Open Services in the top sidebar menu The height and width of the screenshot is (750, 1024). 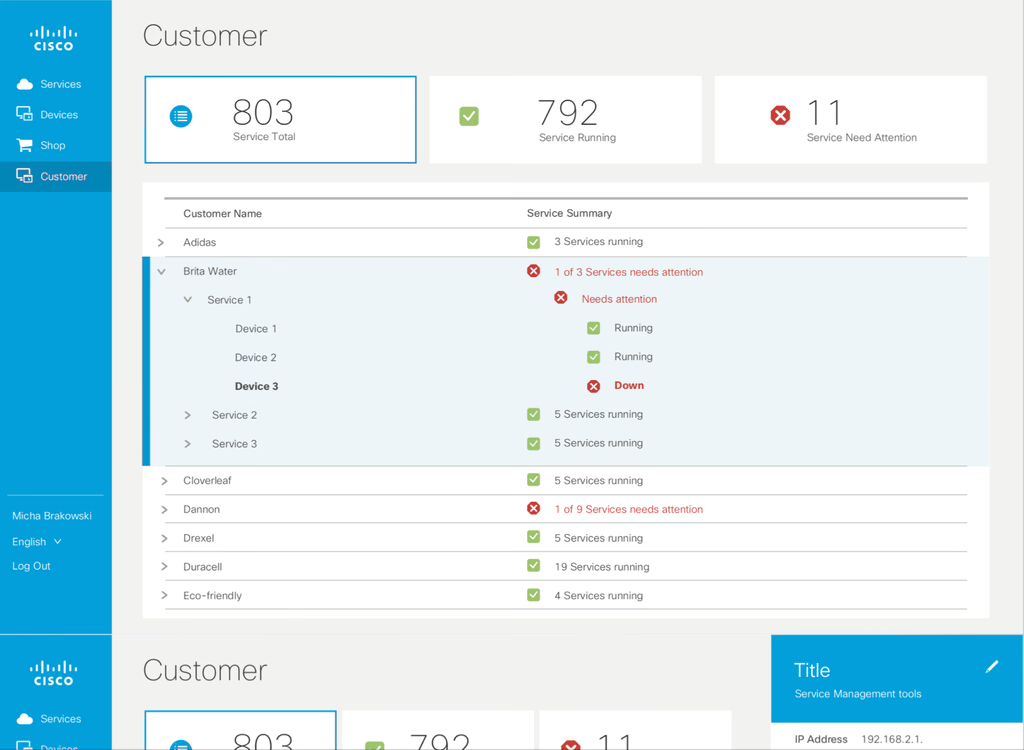pos(61,84)
